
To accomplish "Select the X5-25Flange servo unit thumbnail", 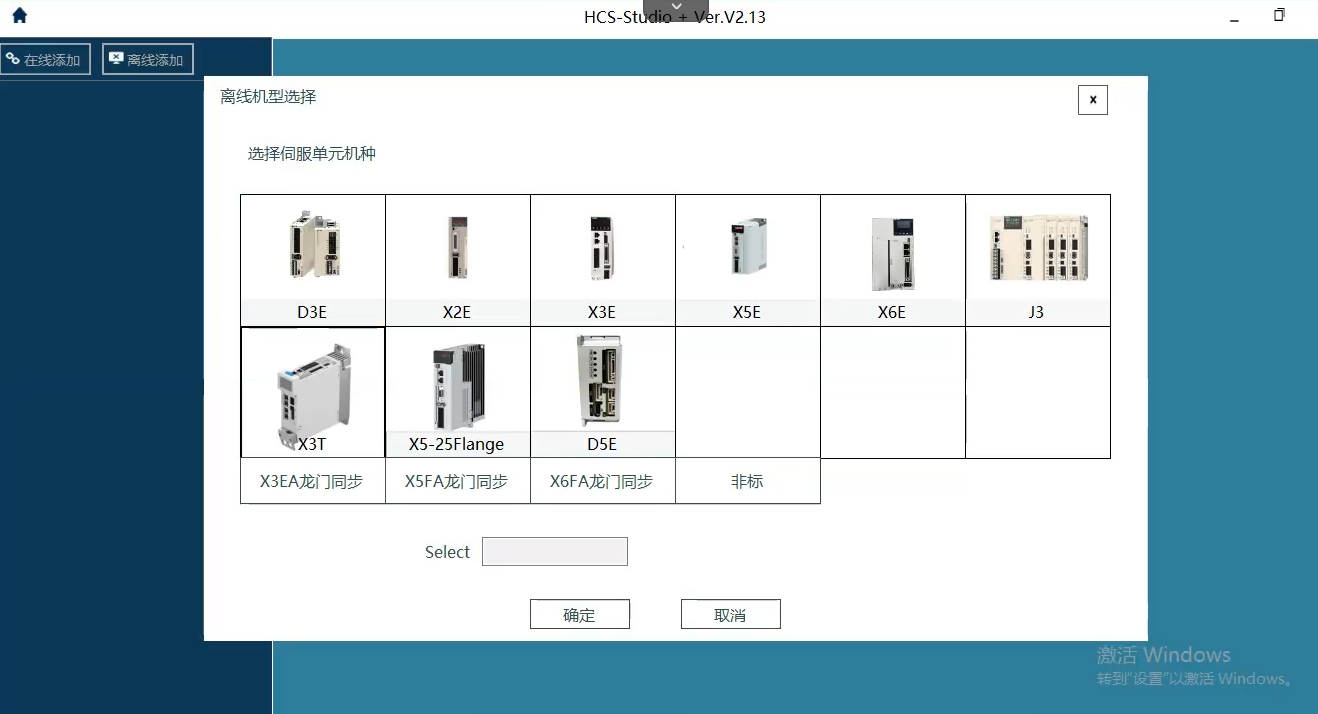I will 458,392.
